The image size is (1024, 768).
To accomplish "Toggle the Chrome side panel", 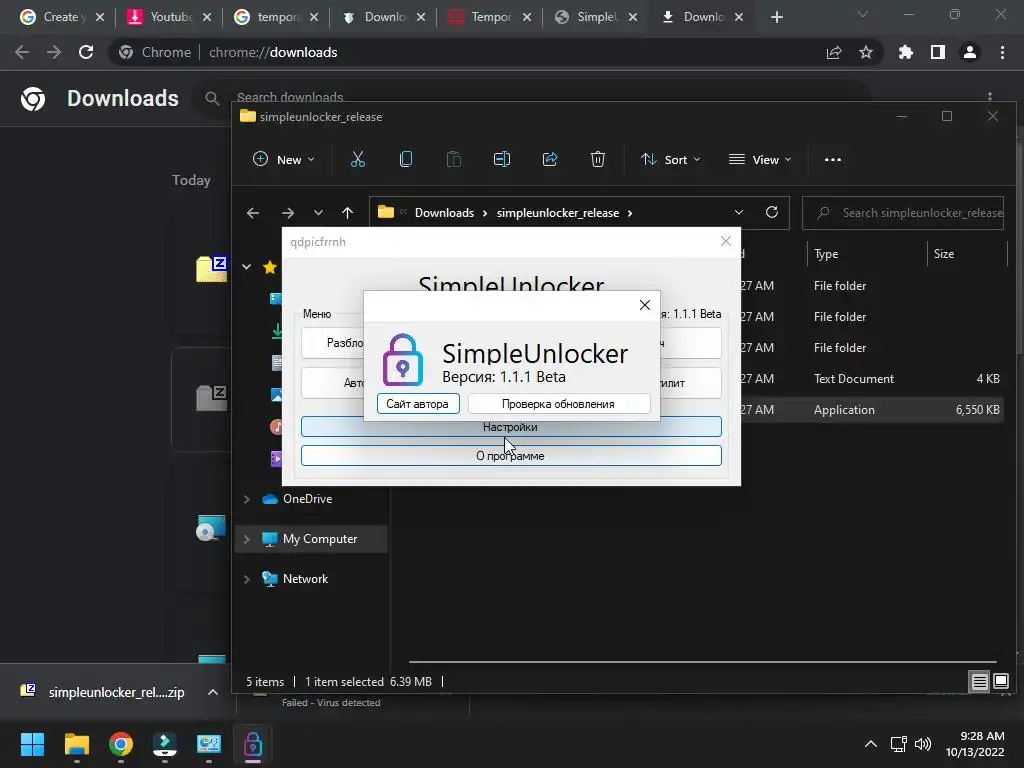I will (x=938, y=52).
